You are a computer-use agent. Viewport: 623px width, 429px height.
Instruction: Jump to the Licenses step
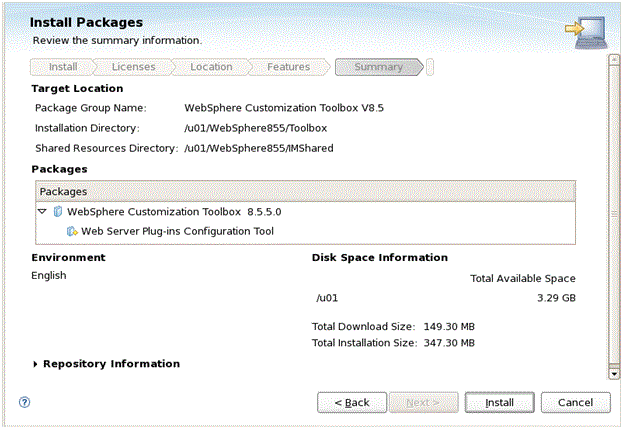coord(133,67)
